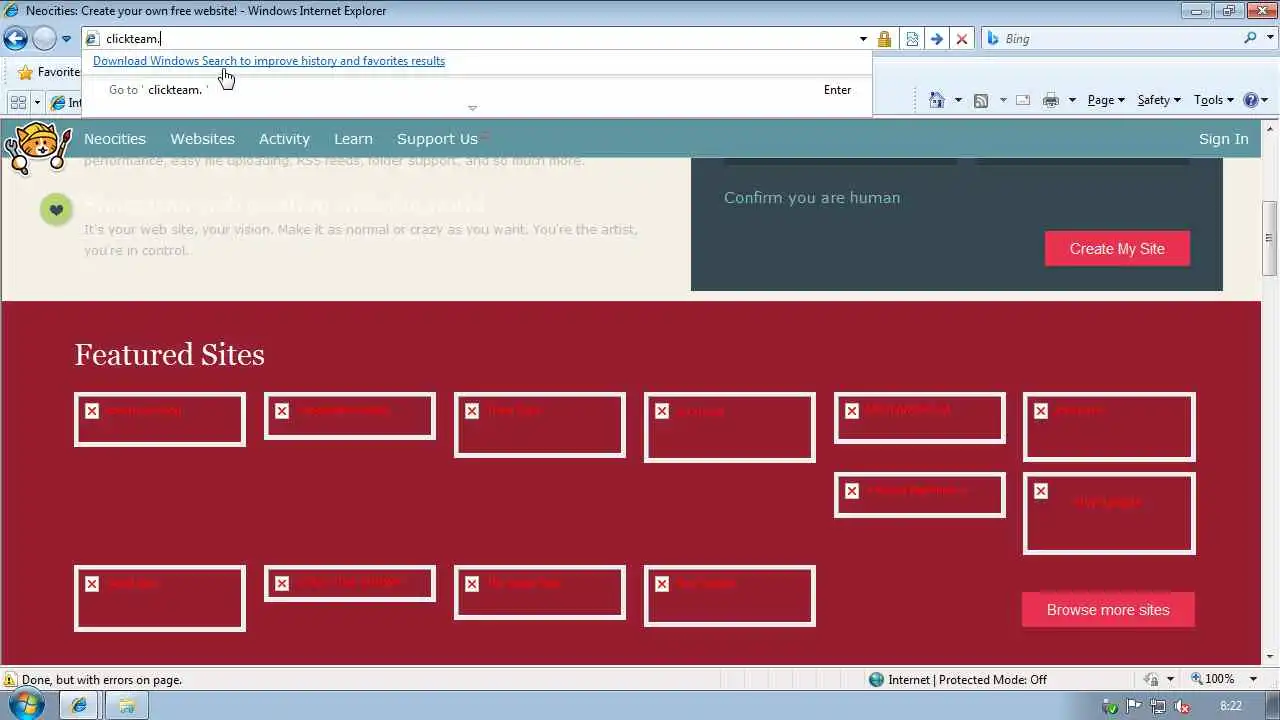Open the Safety menu

1159,100
